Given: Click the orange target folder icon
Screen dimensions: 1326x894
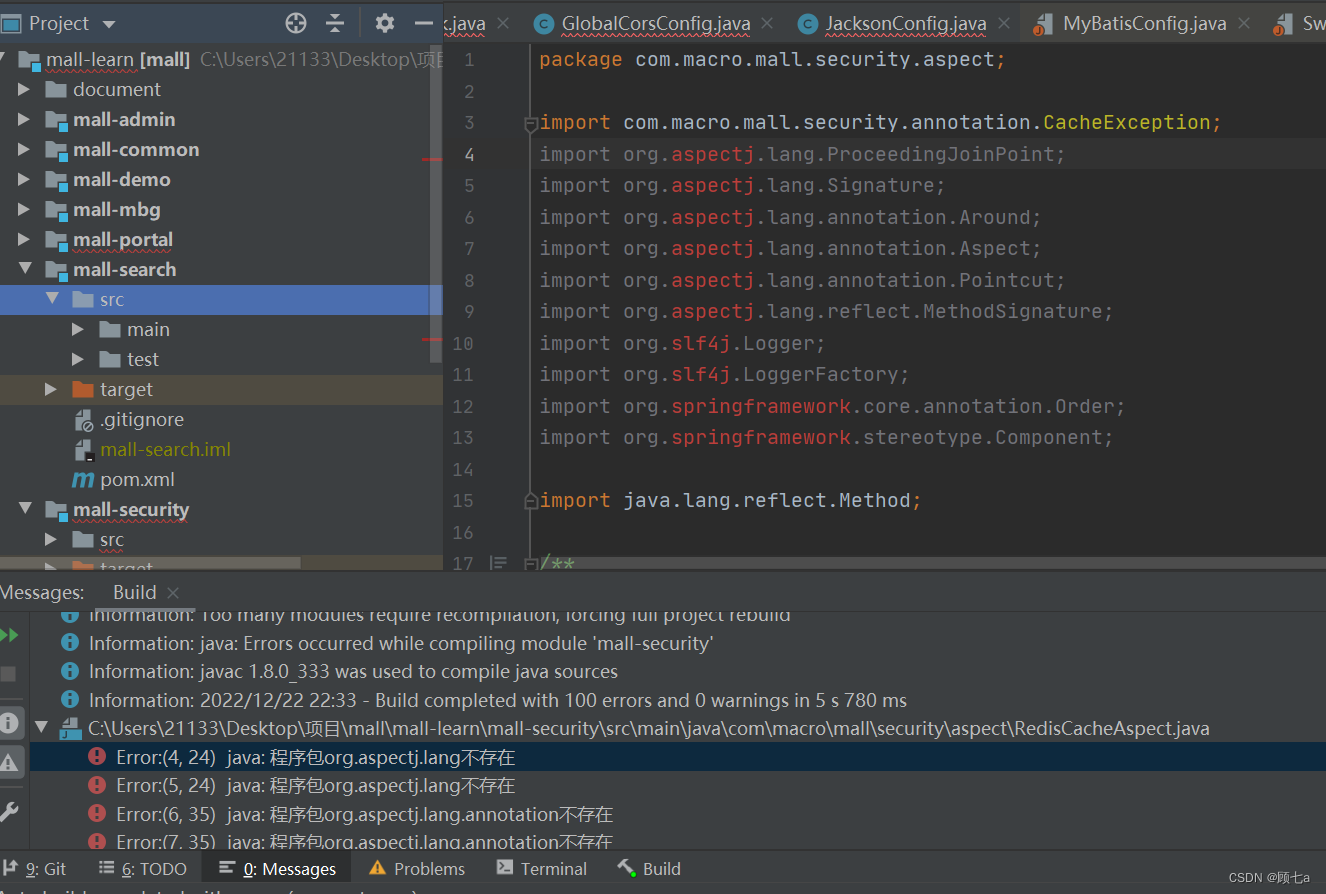Looking at the screenshot, I should point(83,389).
